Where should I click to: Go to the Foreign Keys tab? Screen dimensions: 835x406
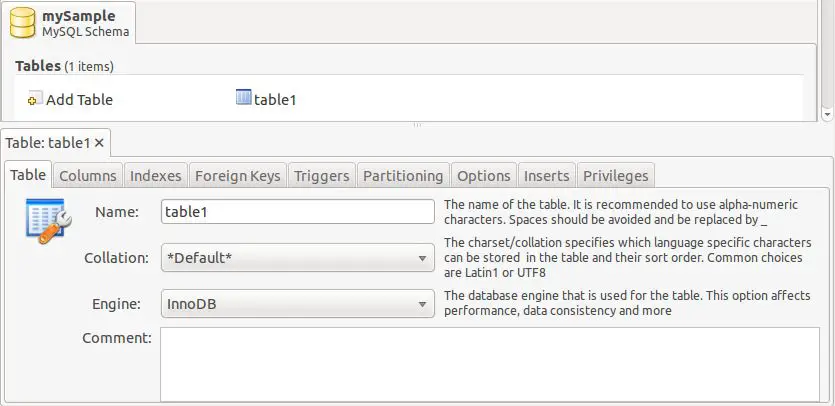coord(237,176)
